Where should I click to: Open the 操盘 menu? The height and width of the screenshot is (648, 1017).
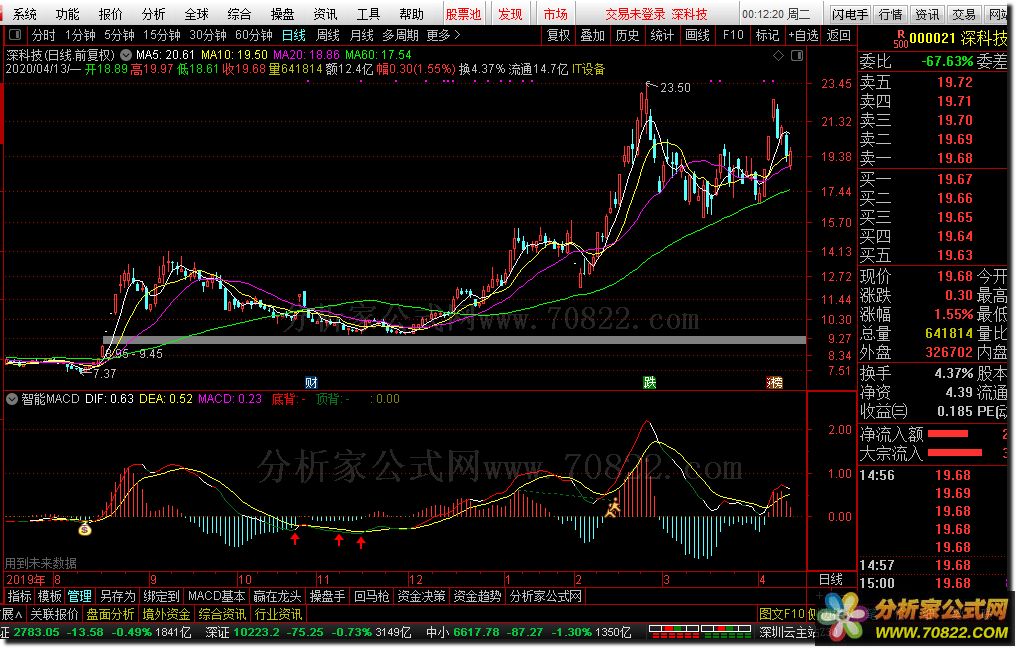coord(282,14)
